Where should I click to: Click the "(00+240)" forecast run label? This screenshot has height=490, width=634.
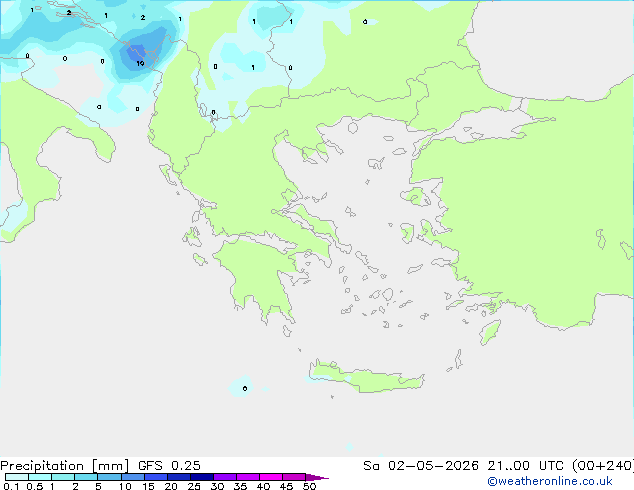coord(603,466)
